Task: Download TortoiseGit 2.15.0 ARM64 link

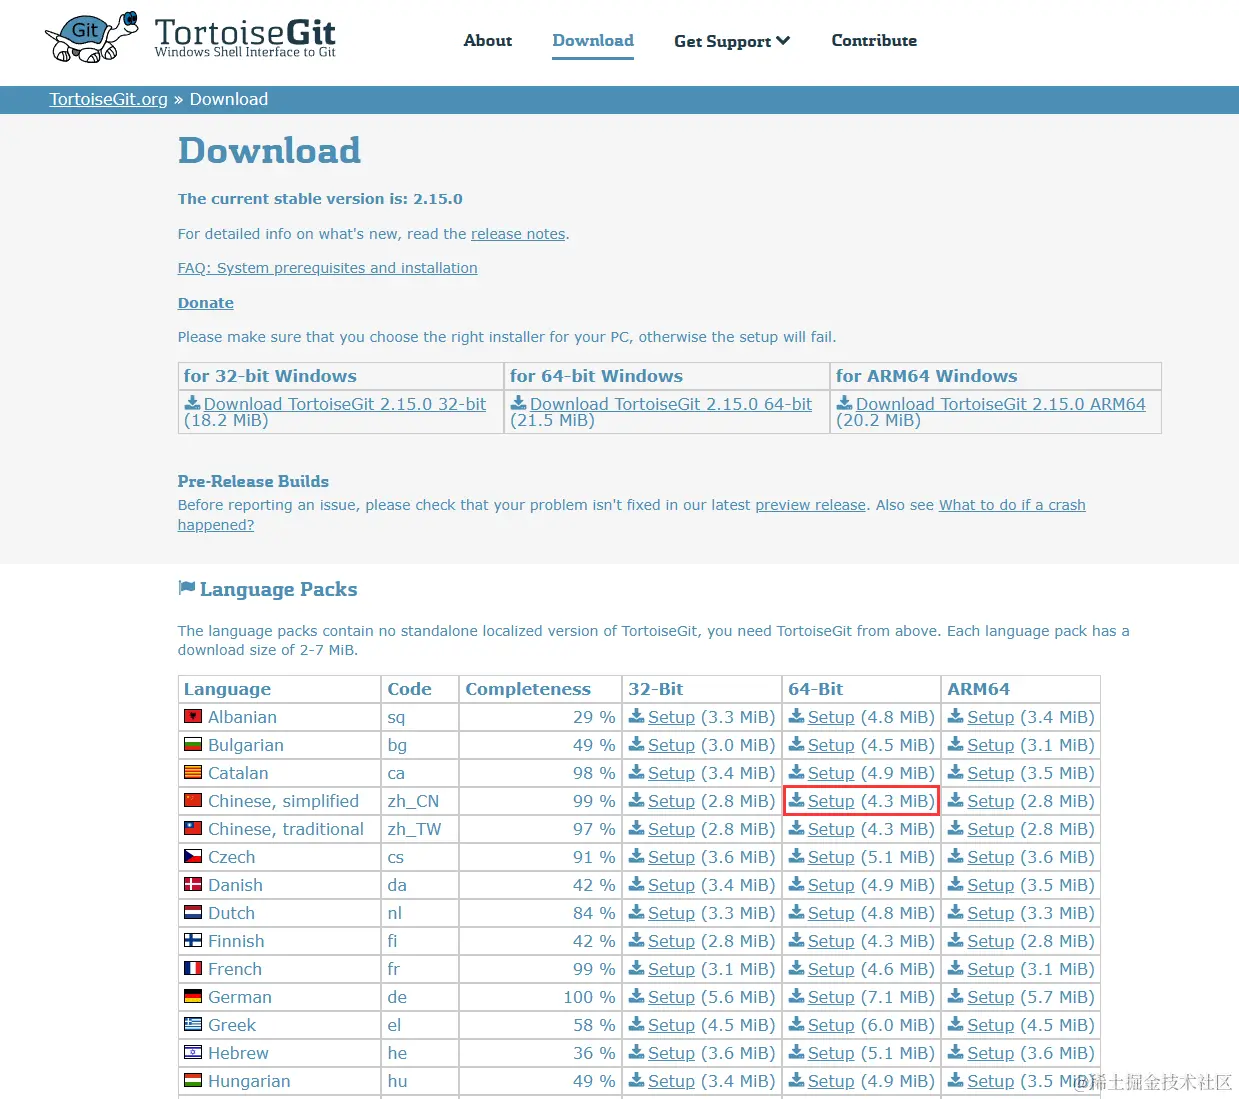Action: (x=1001, y=404)
